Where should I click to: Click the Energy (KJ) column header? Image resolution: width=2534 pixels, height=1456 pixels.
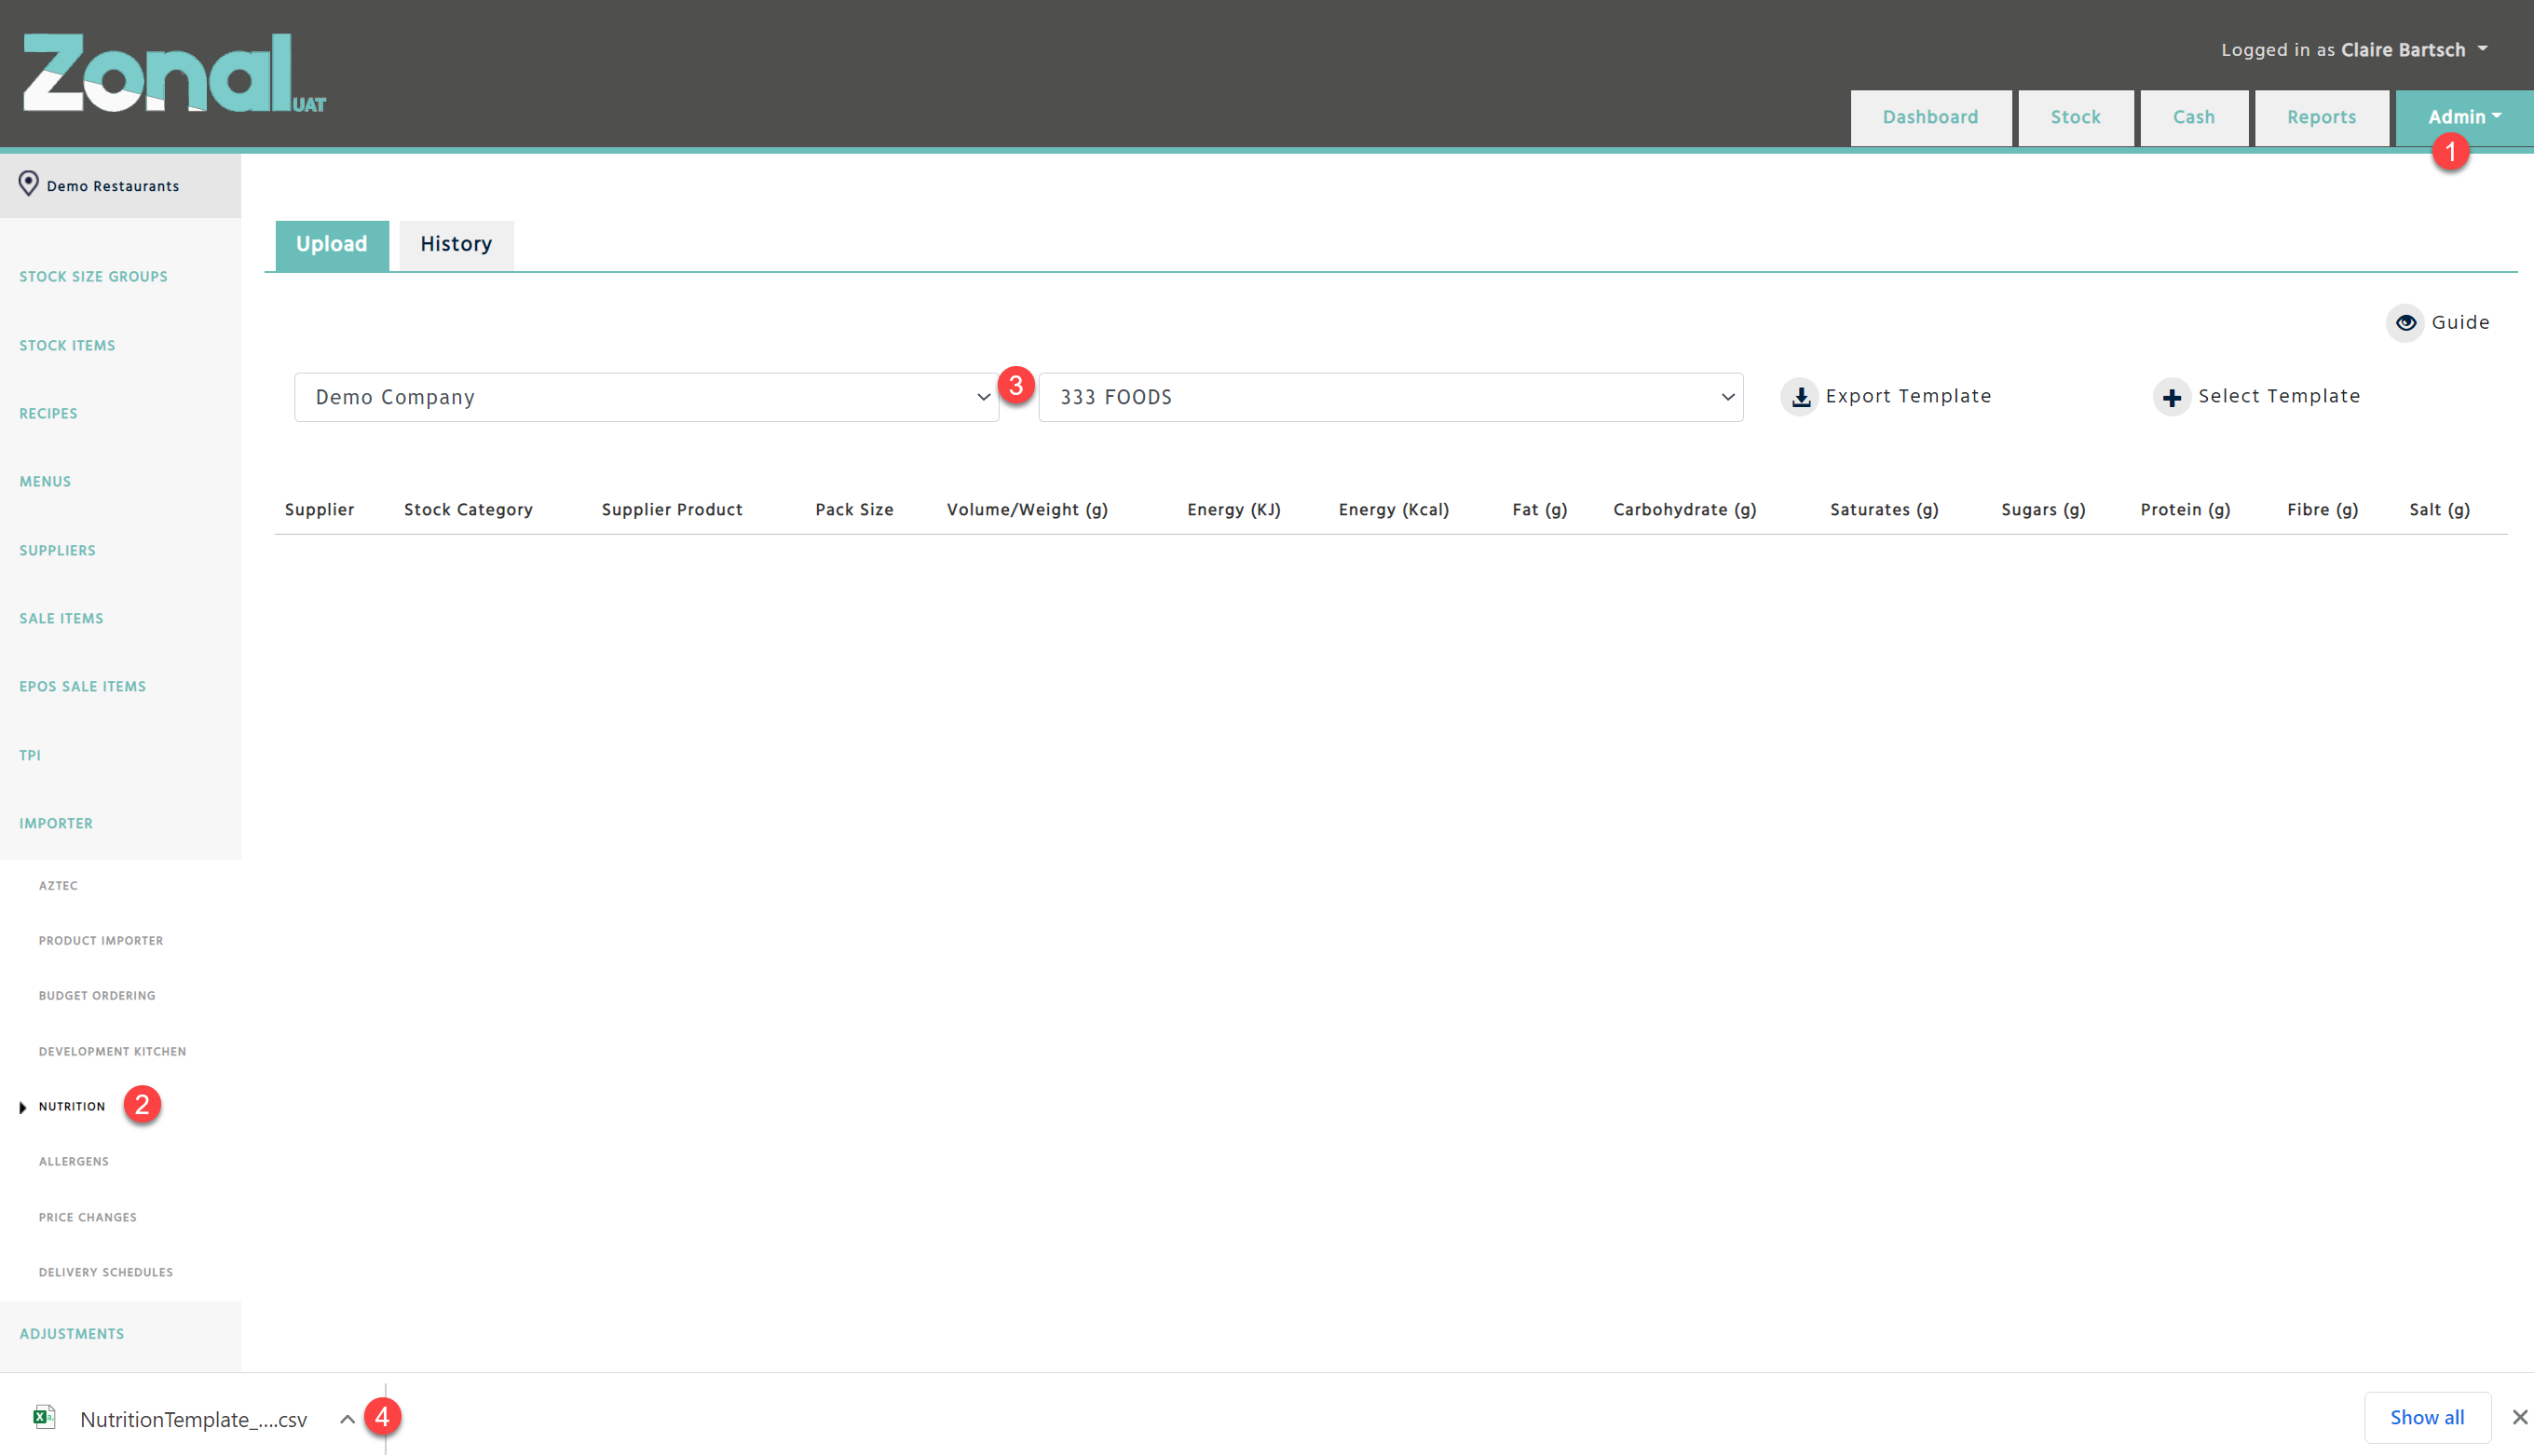pos(1234,510)
